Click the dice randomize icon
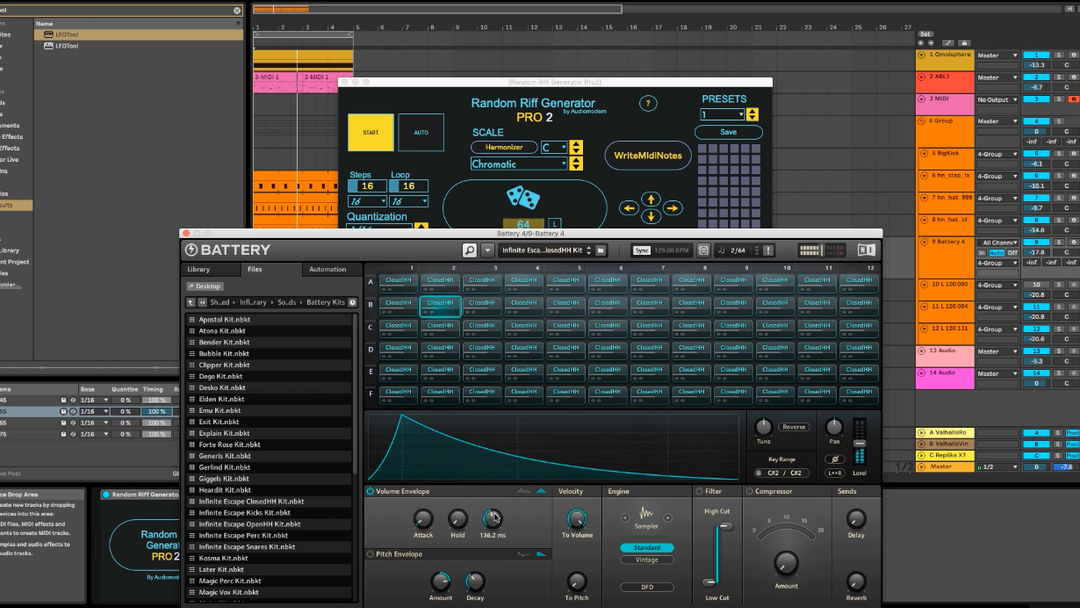The width and height of the screenshot is (1080, 608). click(524, 196)
